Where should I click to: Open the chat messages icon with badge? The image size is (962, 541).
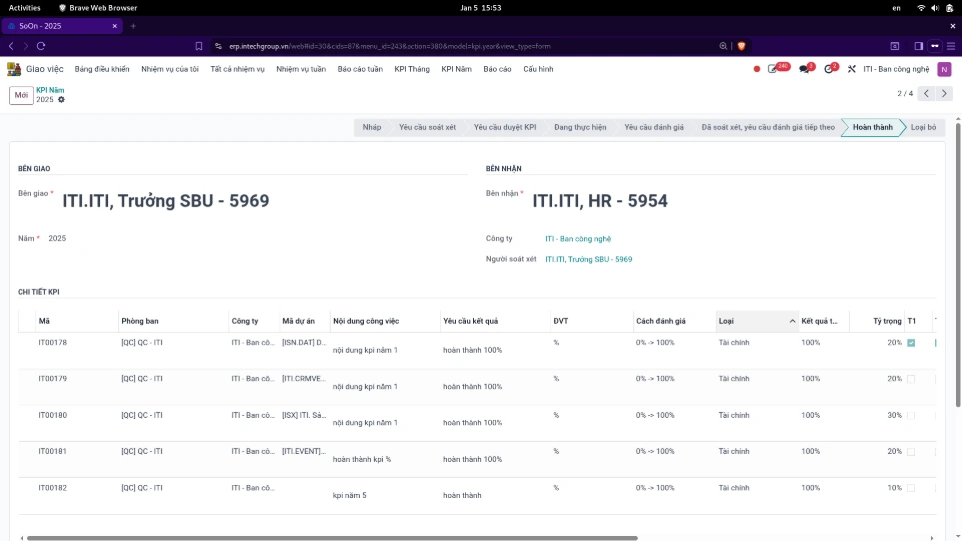click(804, 69)
